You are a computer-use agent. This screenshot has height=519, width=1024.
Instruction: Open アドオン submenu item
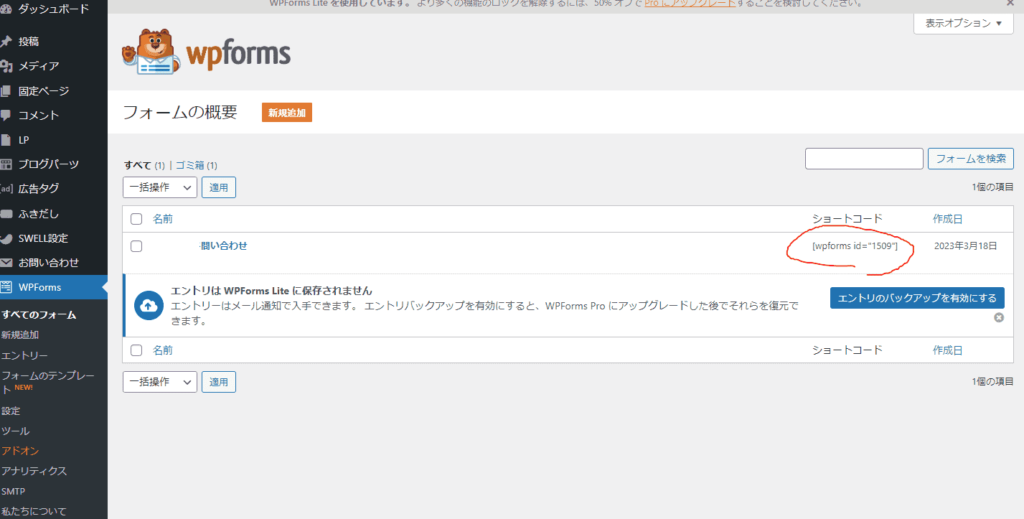(x=20, y=450)
